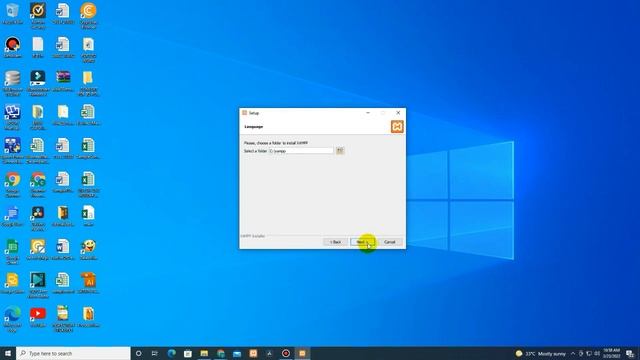Open the volume control in system tray
This screenshot has width=640, height=360.
coord(597,353)
